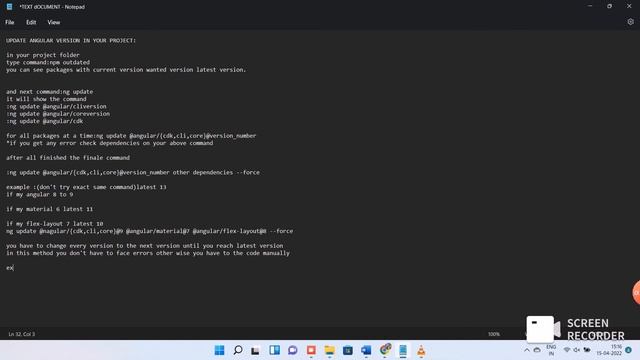Switch to Notepad taskbar icon
This screenshot has width=640, height=360.
403,350
